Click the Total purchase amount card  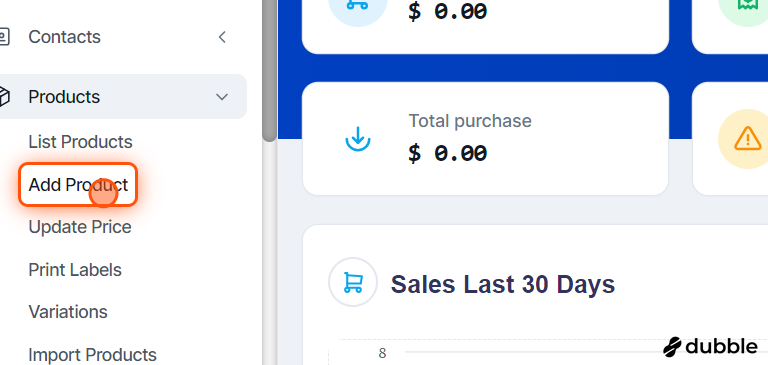(x=485, y=139)
